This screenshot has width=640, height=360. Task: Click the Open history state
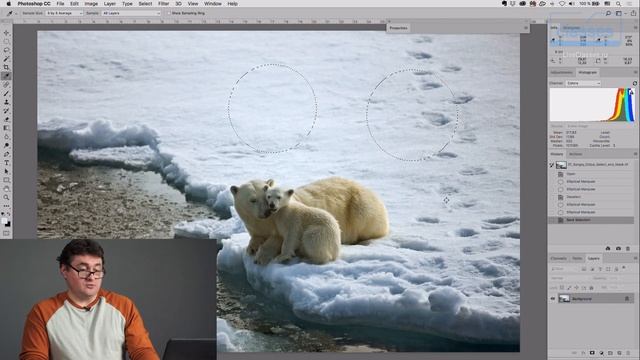click(x=592, y=173)
